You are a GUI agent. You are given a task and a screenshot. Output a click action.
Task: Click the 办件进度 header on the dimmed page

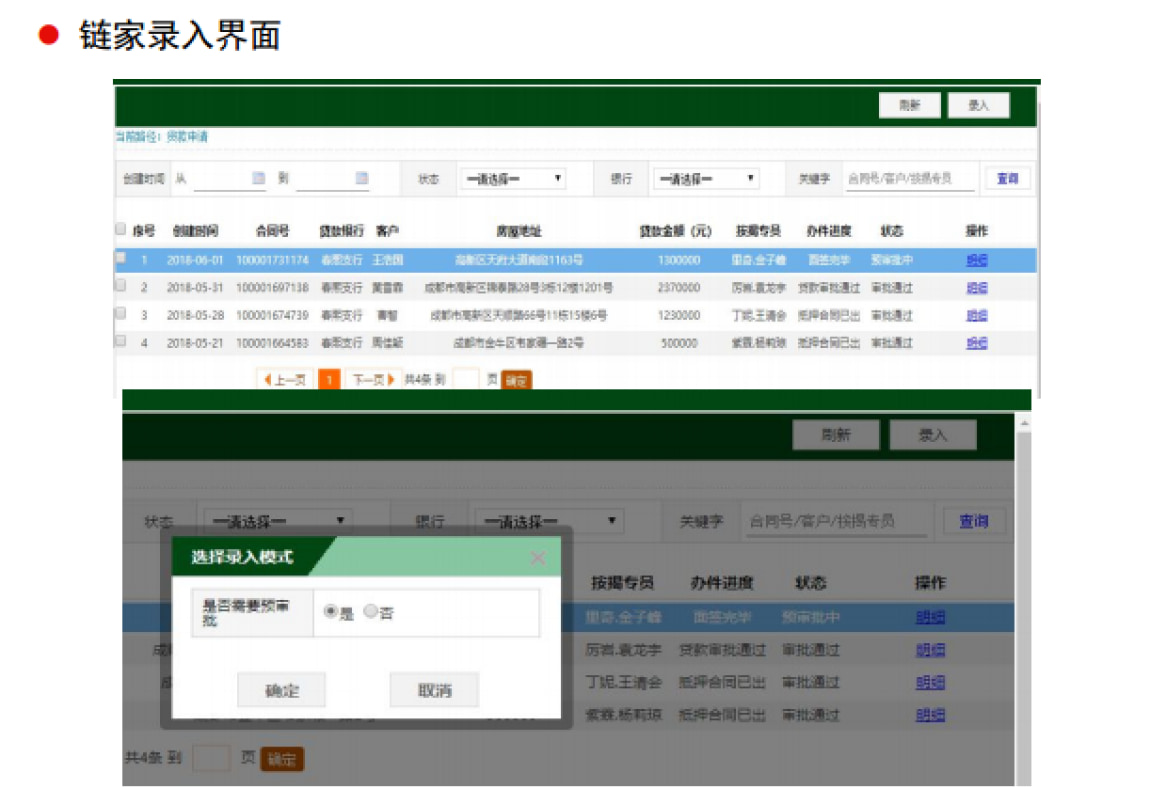(x=722, y=583)
